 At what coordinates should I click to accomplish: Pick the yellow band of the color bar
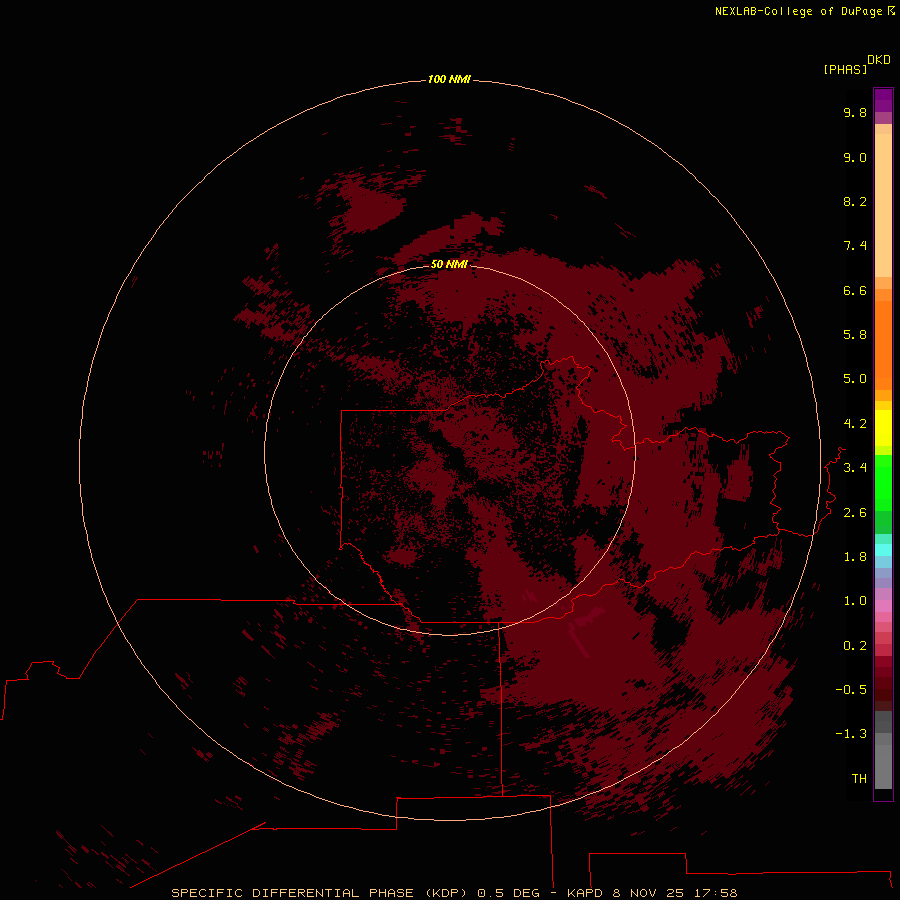pos(883,428)
